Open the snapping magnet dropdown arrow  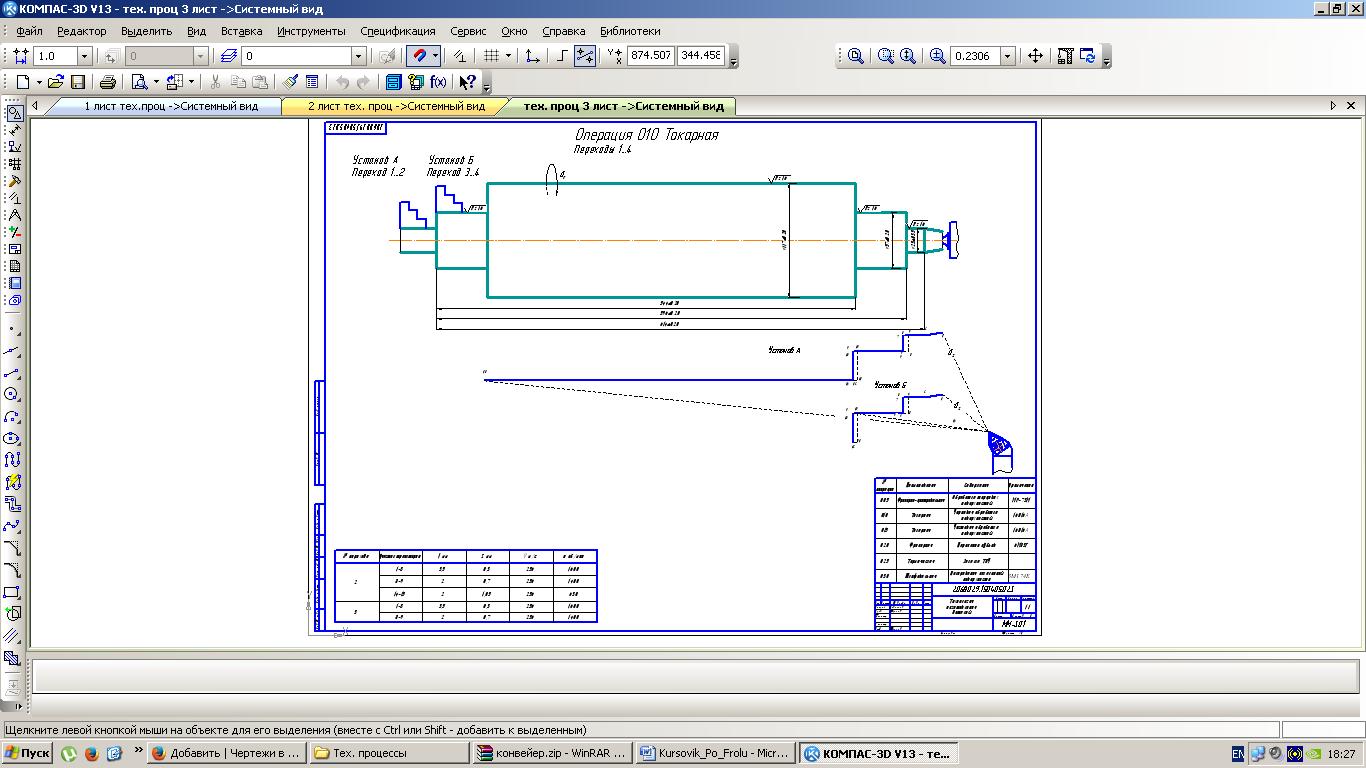tap(437, 56)
